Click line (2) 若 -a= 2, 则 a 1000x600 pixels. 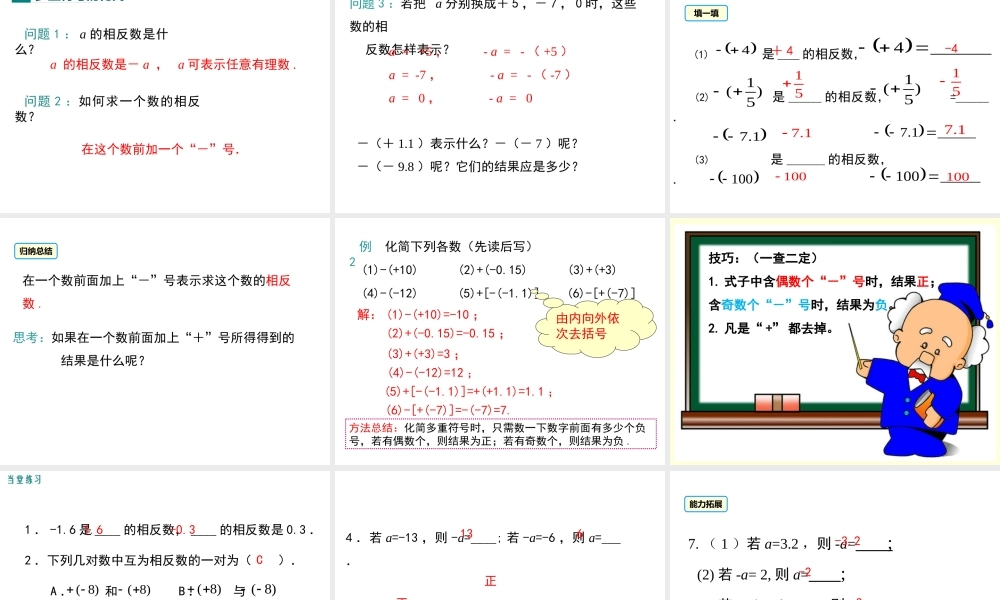(x=750, y=574)
